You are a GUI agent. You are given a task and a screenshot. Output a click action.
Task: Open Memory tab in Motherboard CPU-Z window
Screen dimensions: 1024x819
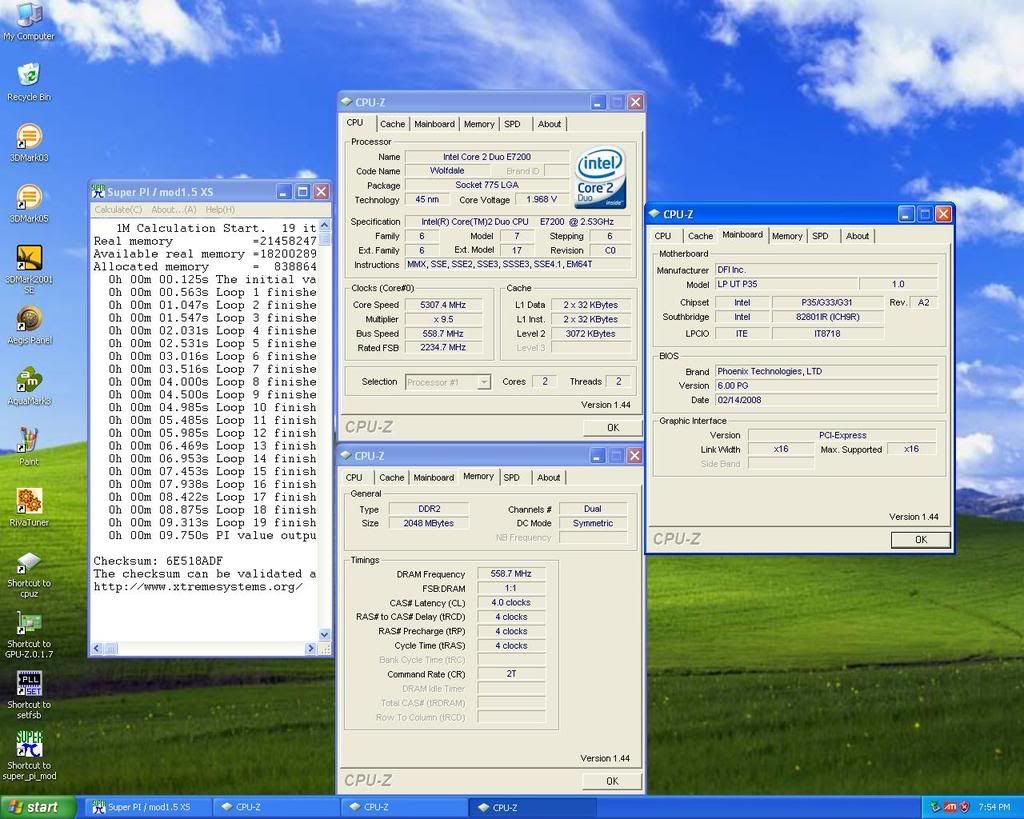(787, 236)
